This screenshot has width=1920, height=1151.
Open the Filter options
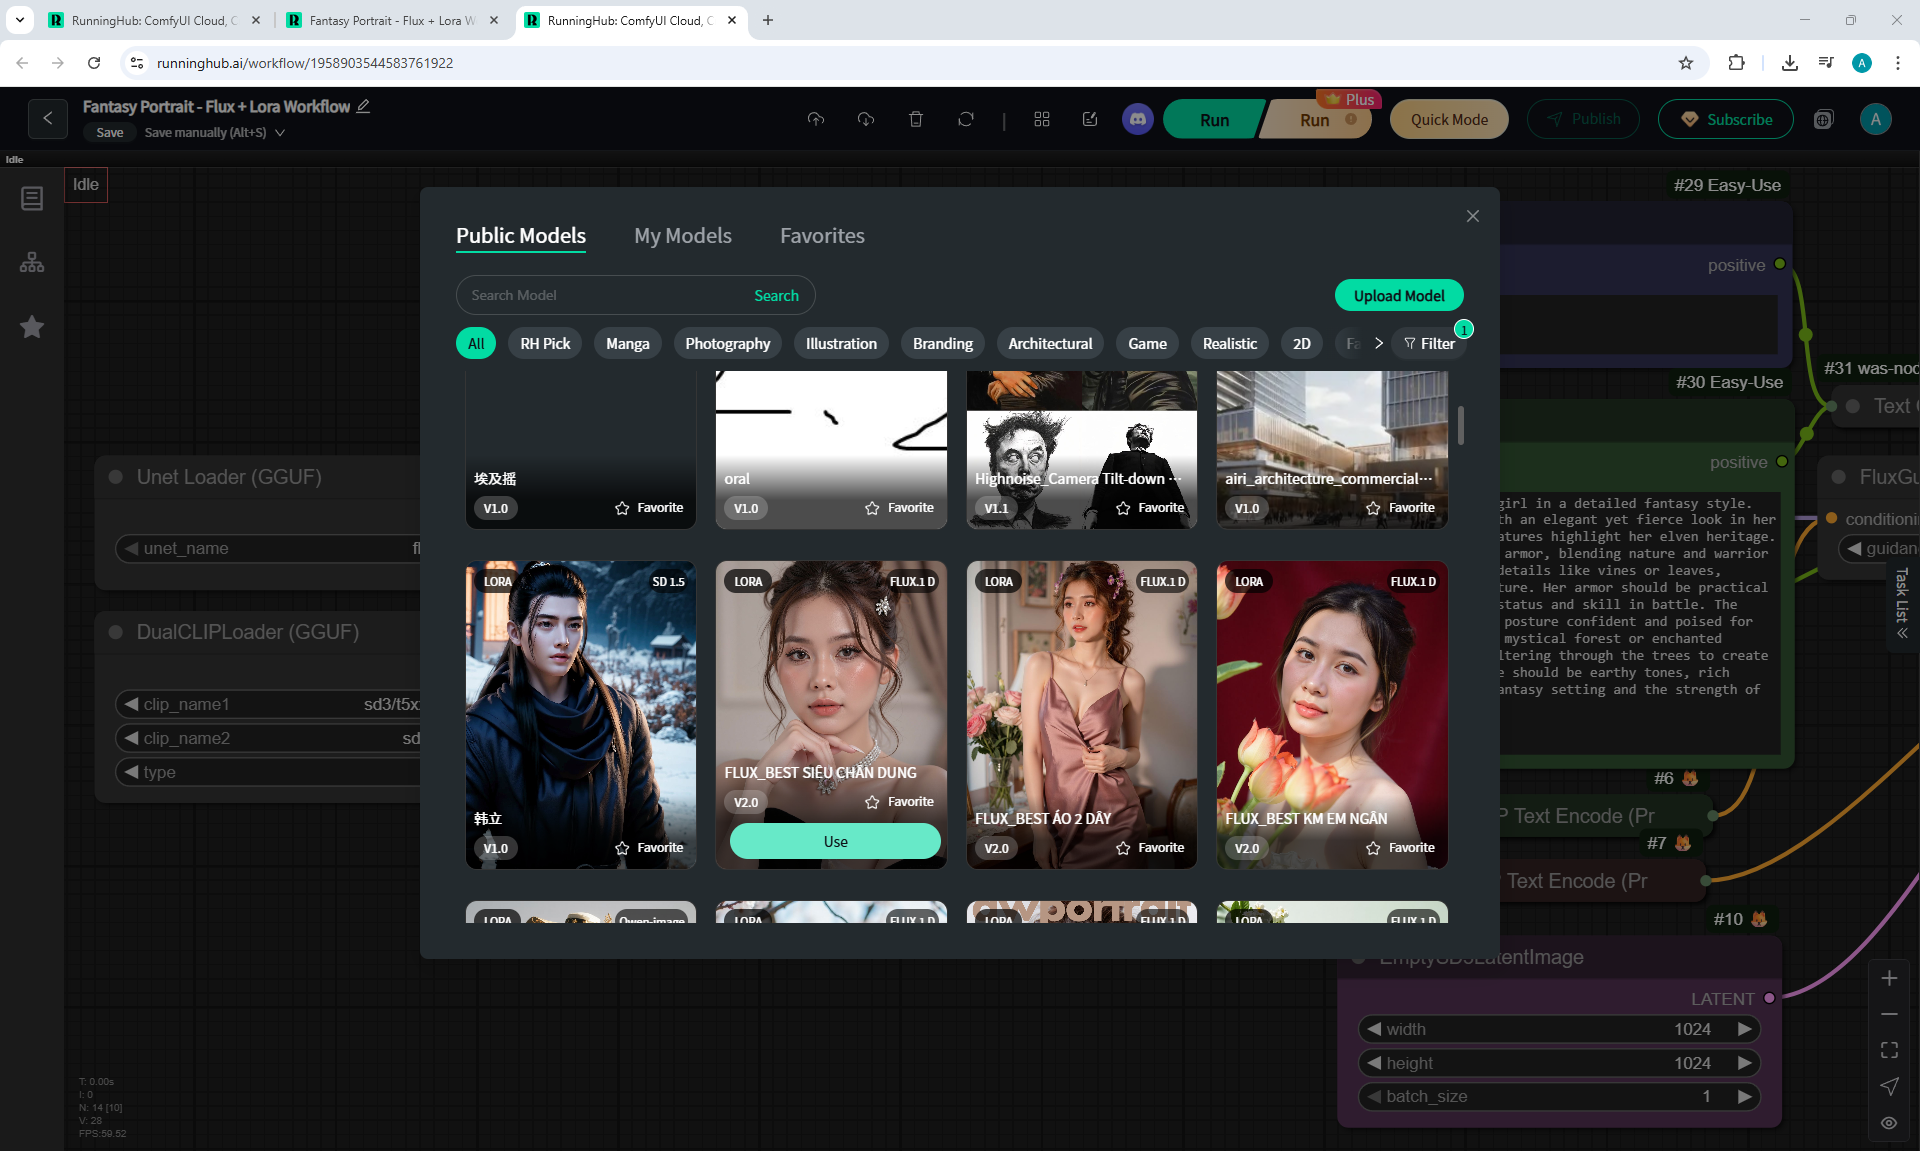(x=1429, y=343)
